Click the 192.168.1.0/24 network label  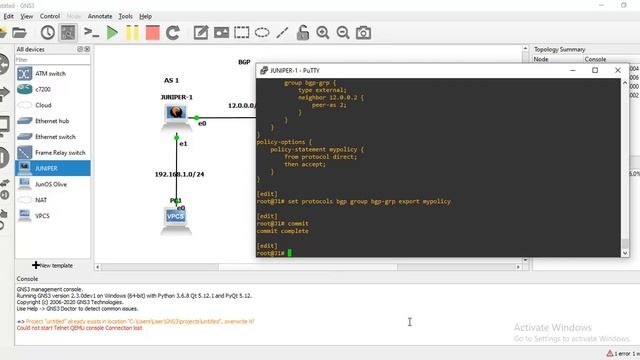[x=179, y=174]
